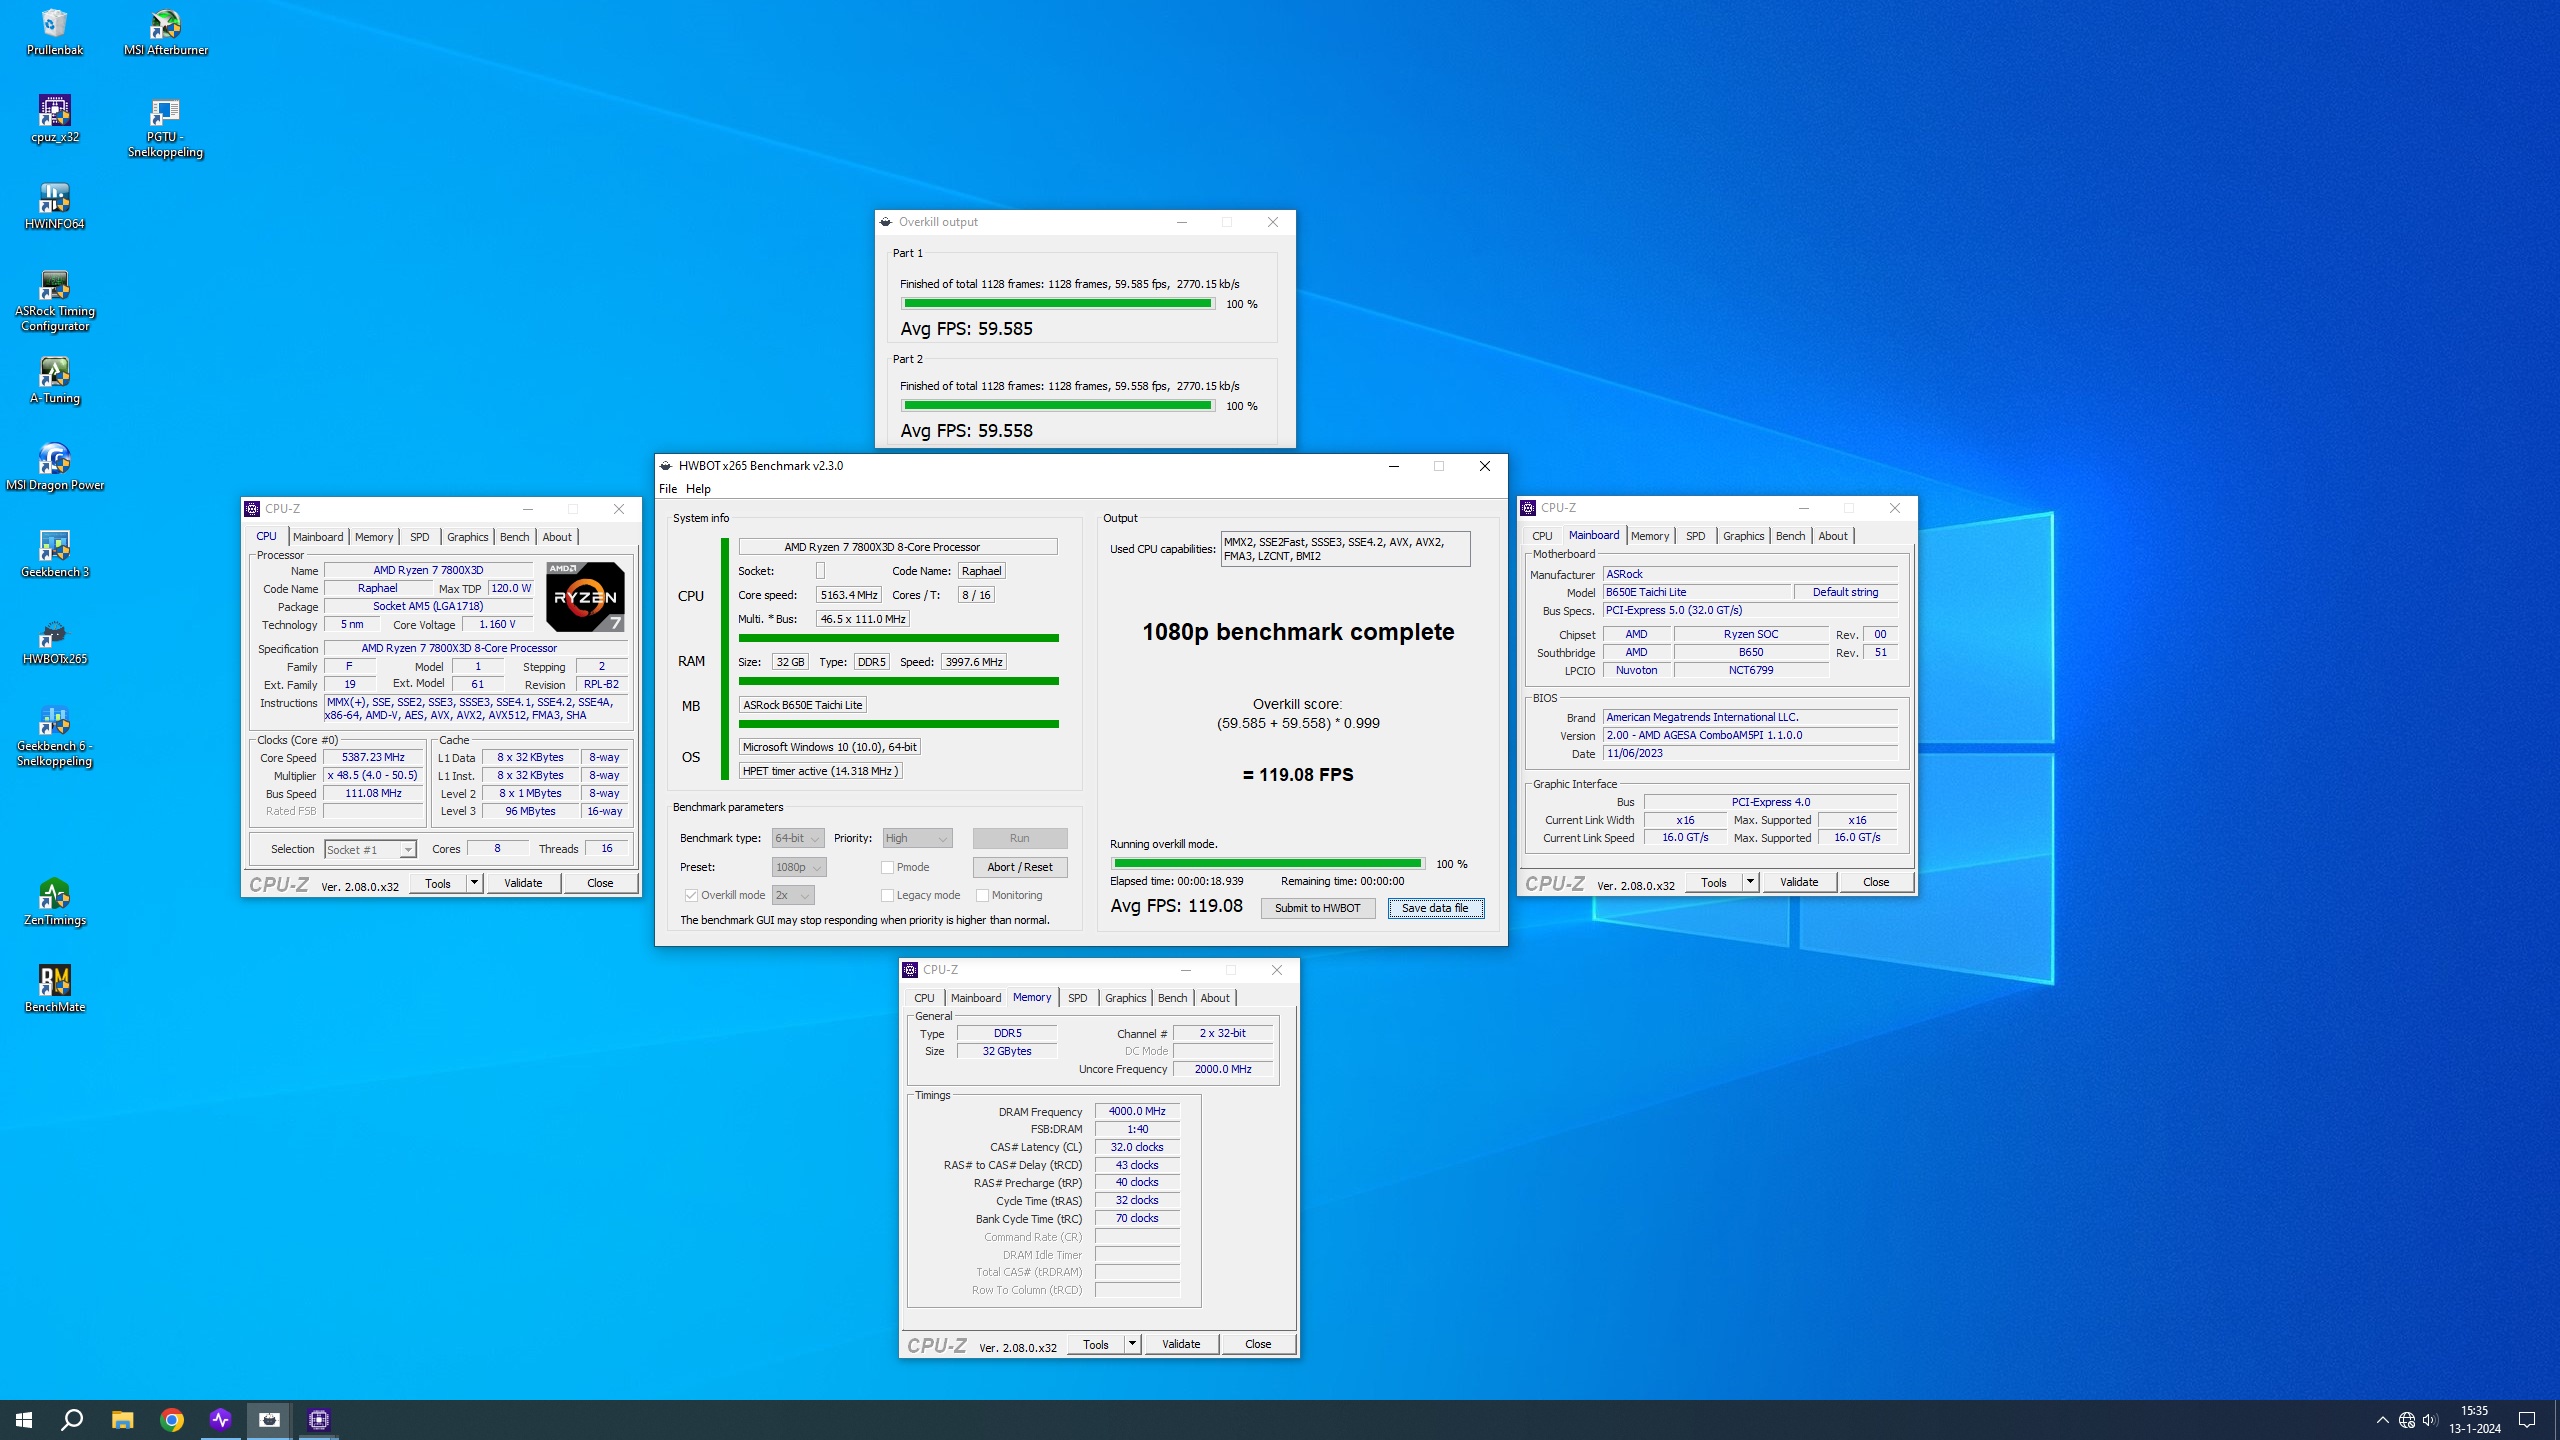Launch ZenTimings desktop icon
This screenshot has height=1440, width=2560.
[55, 902]
